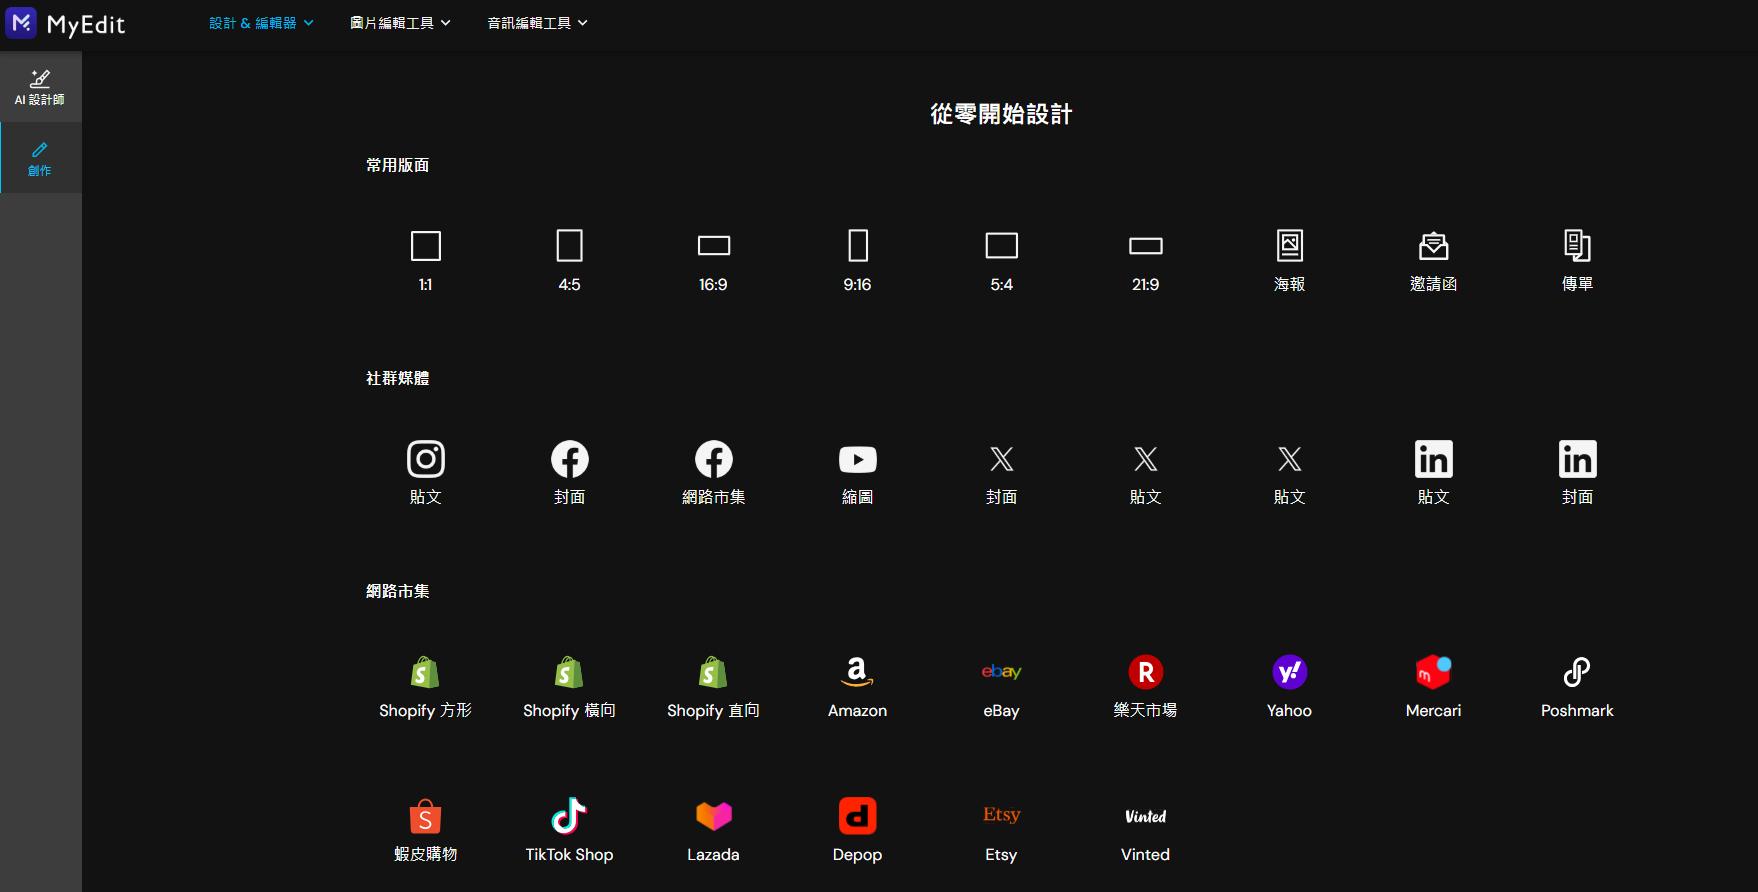Create an Instagram 貼文 post
This screenshot has width=1758, height=892.
pyautogui.click(x=426, y=473)
